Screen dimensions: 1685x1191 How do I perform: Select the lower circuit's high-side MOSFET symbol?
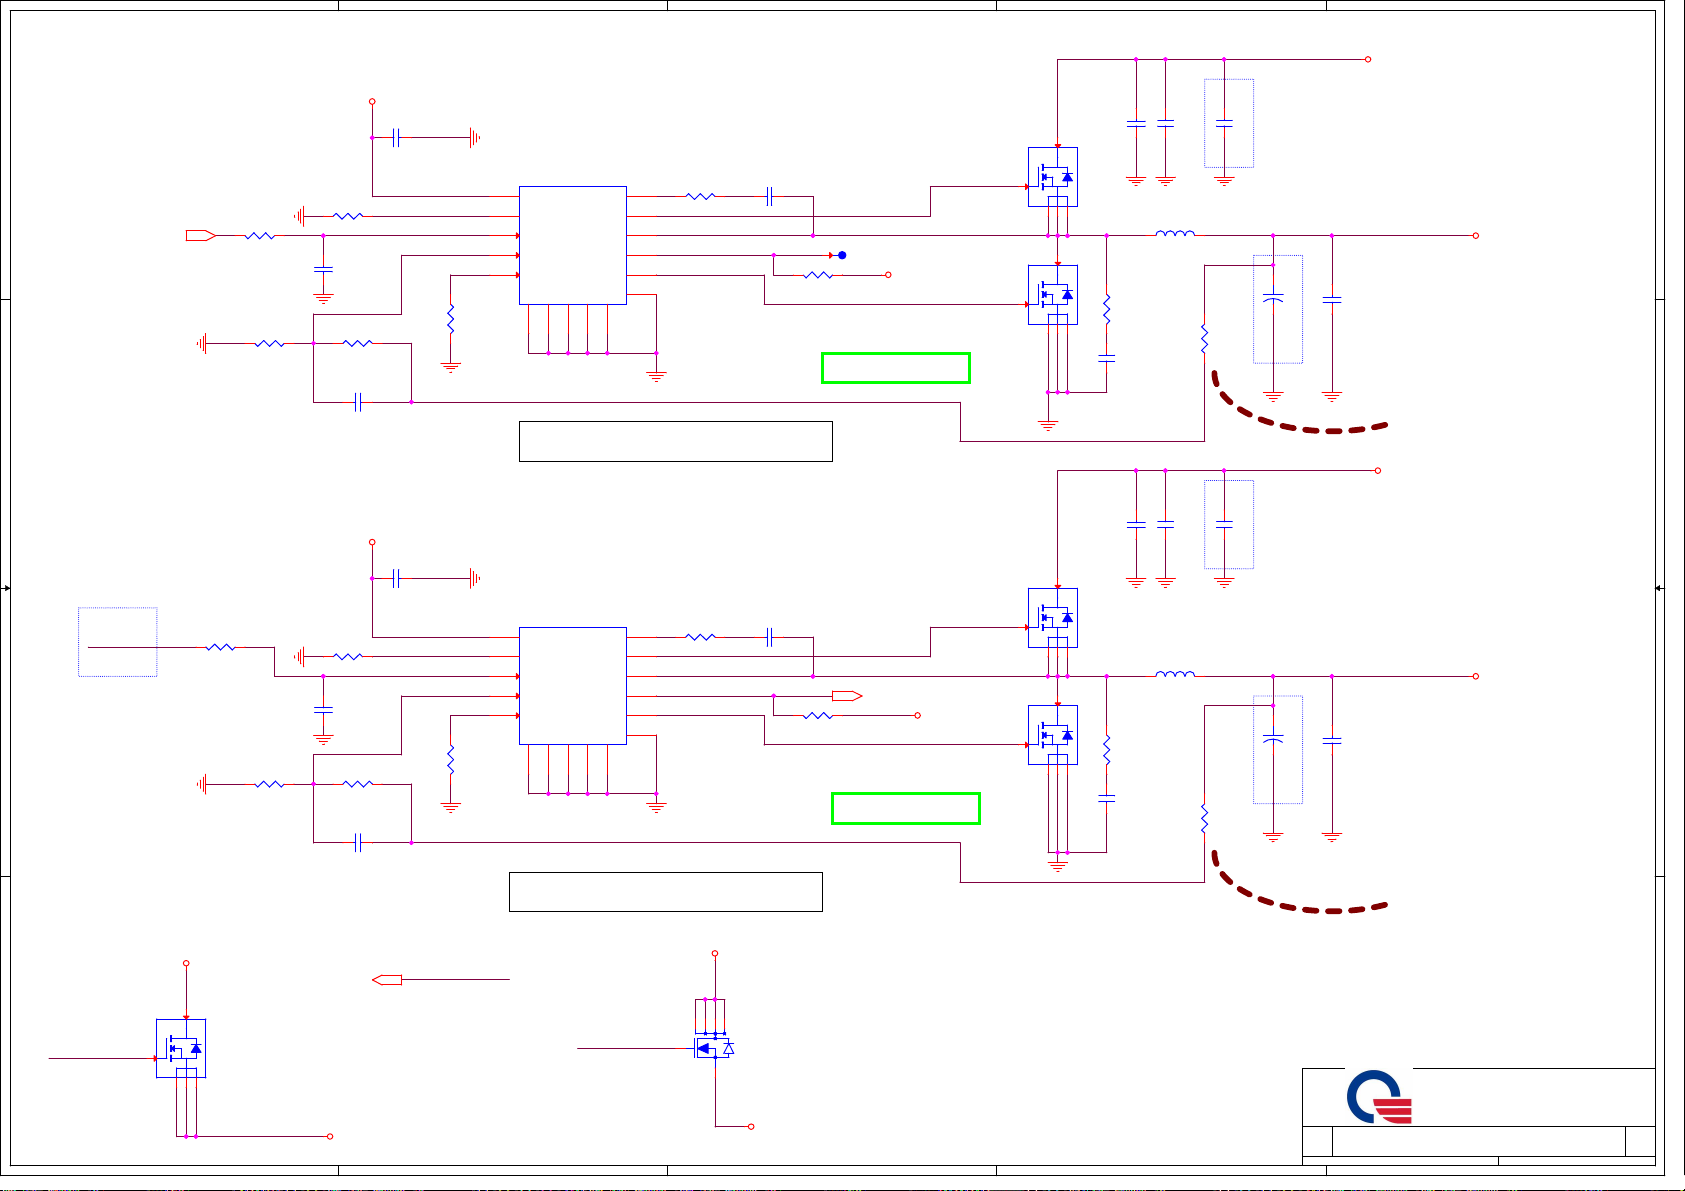[1053, 618]
